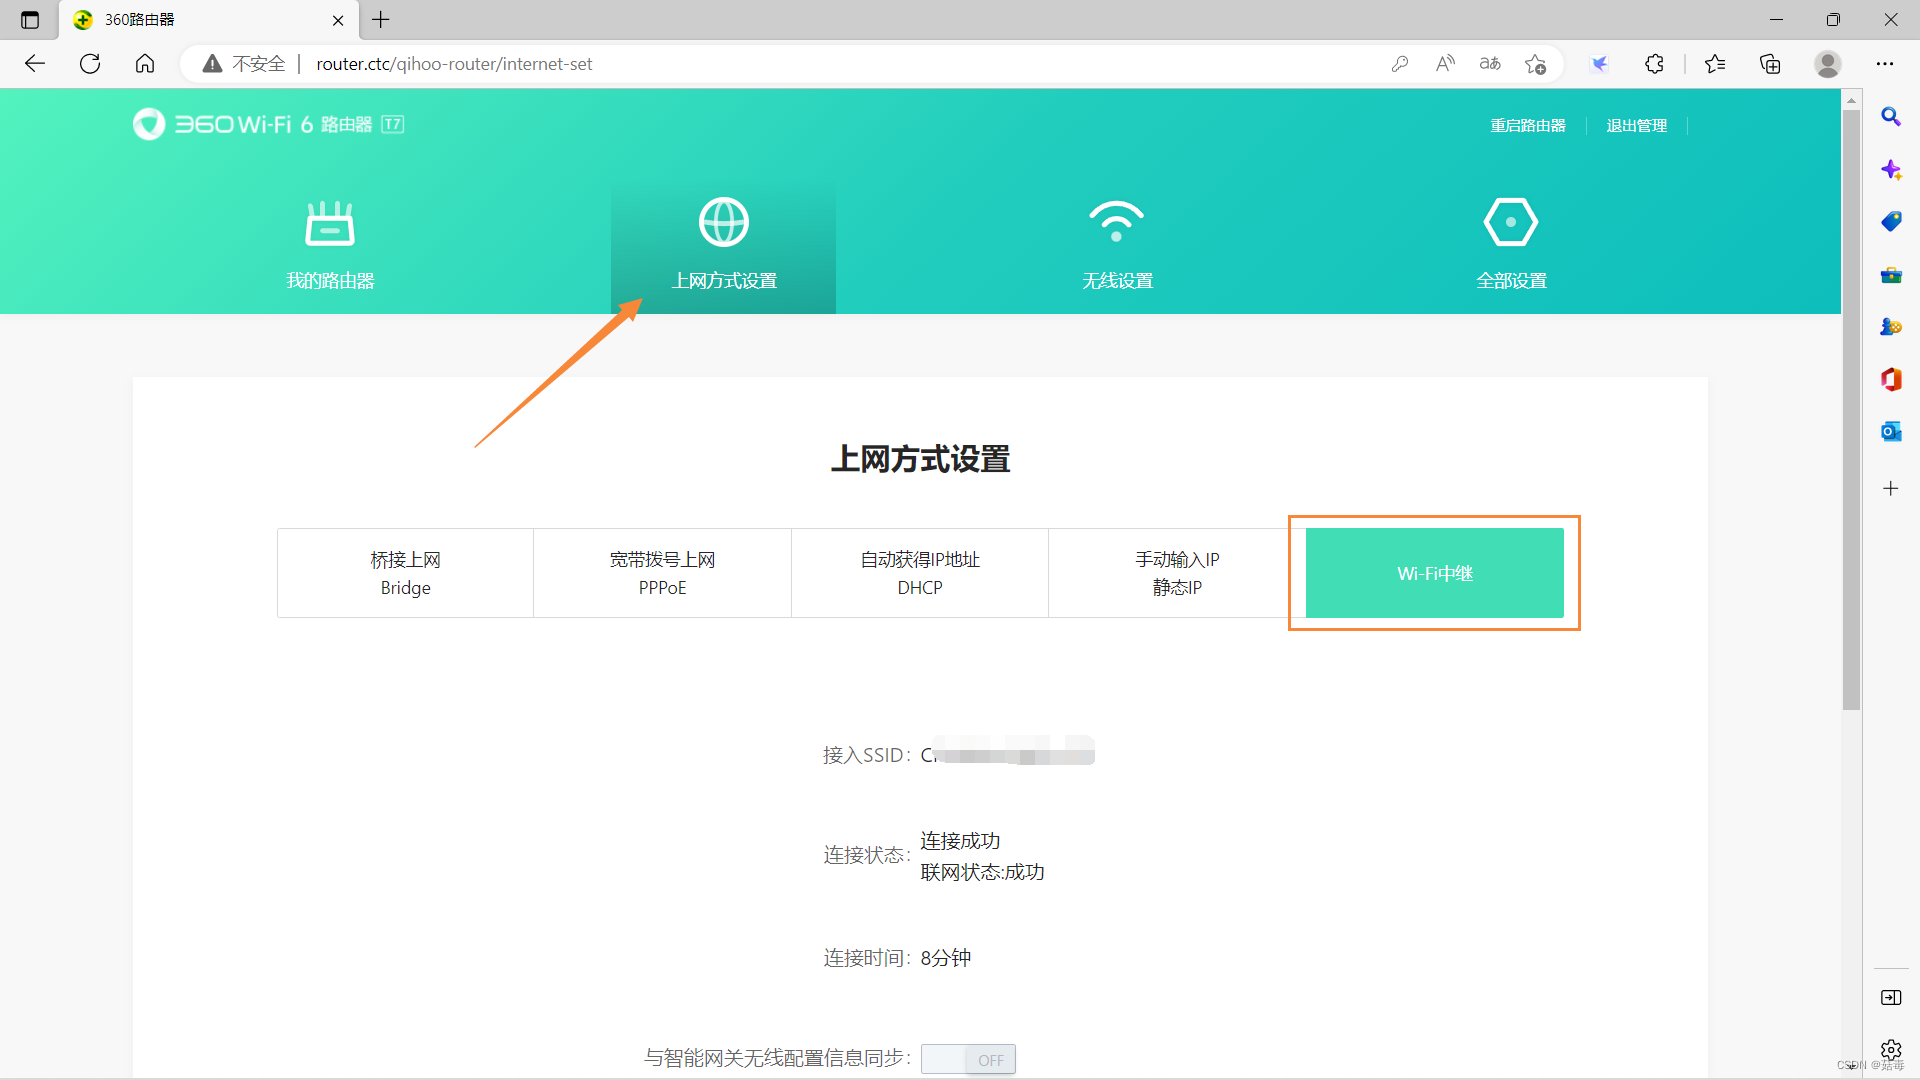This screenshot has height=1080, width=1920.
Task: Open browser extensions puzzle icon
Action: pyautogui.click(x=1654, y=64)
